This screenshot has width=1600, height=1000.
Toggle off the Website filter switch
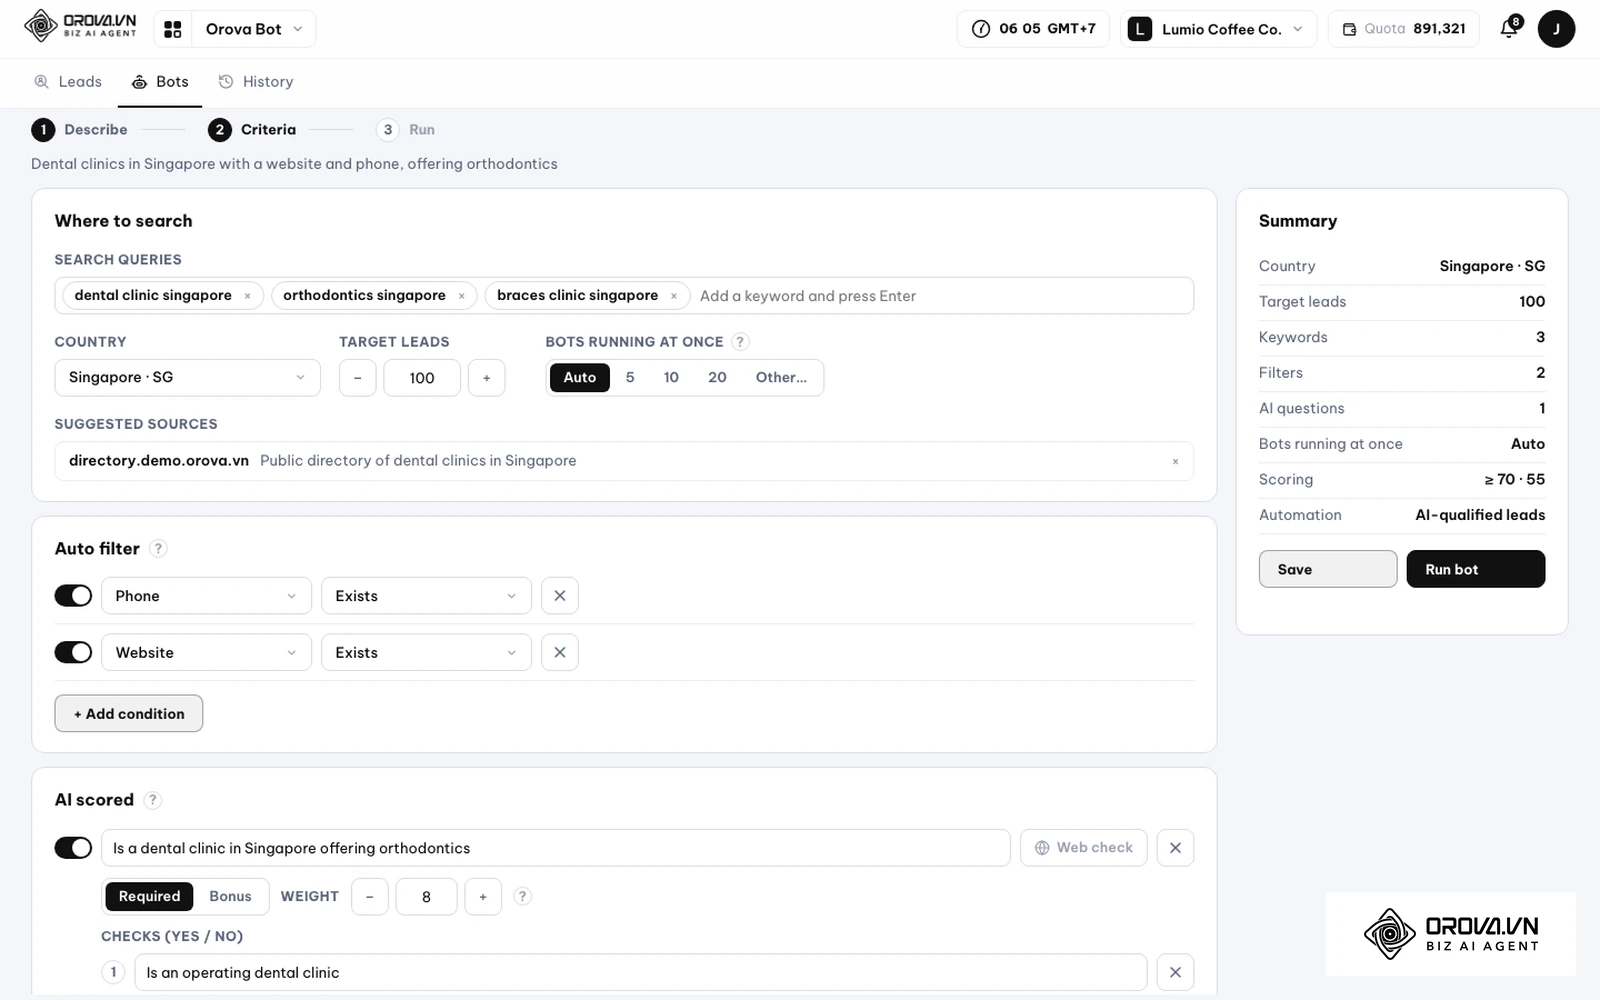tap(73, 653)
